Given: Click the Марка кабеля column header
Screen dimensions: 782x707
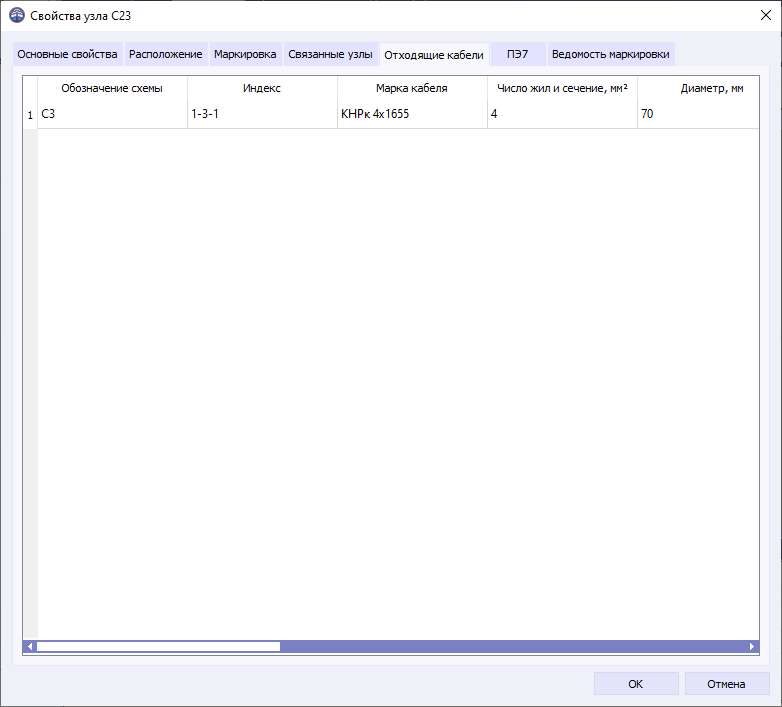Looking at the screenshot, I should click(x=412, y=88).
